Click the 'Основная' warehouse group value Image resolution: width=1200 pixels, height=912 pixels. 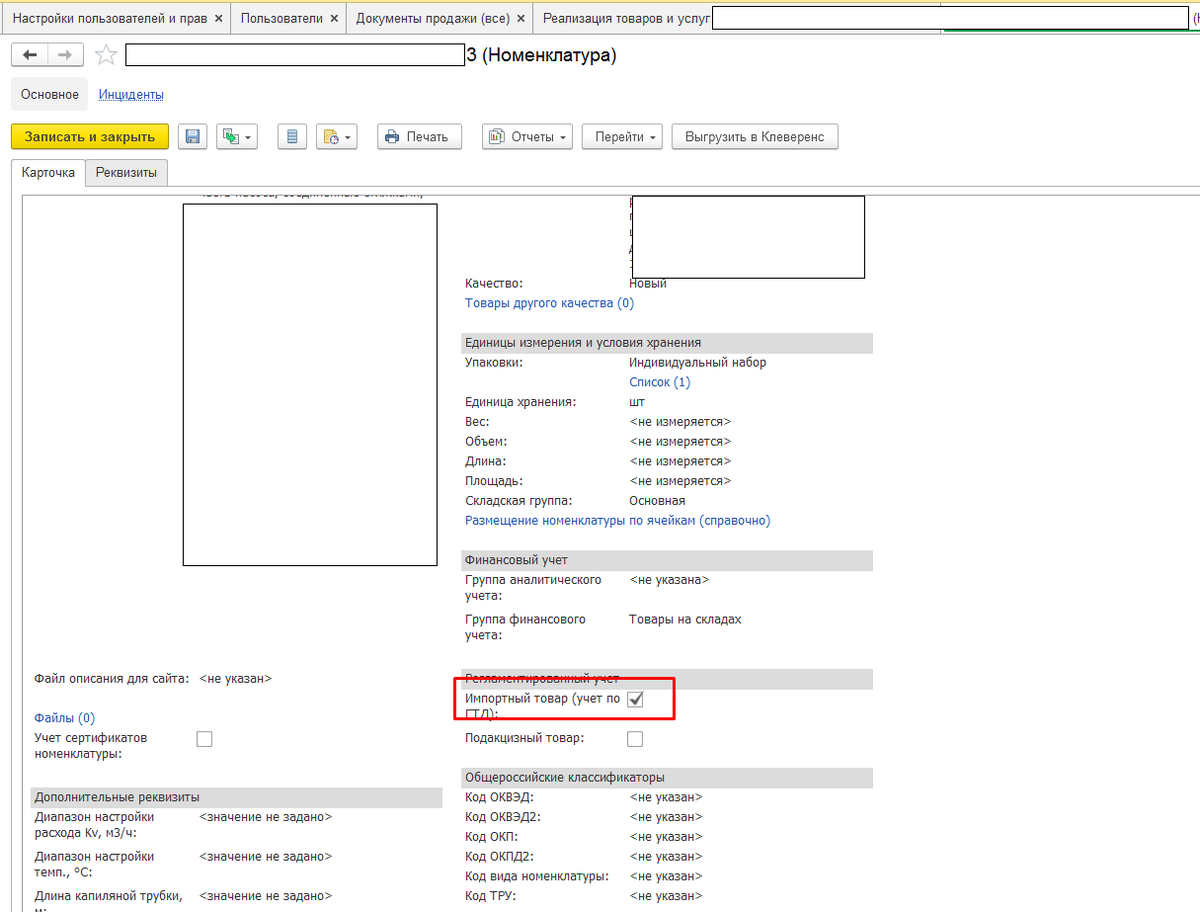(657, 501)
